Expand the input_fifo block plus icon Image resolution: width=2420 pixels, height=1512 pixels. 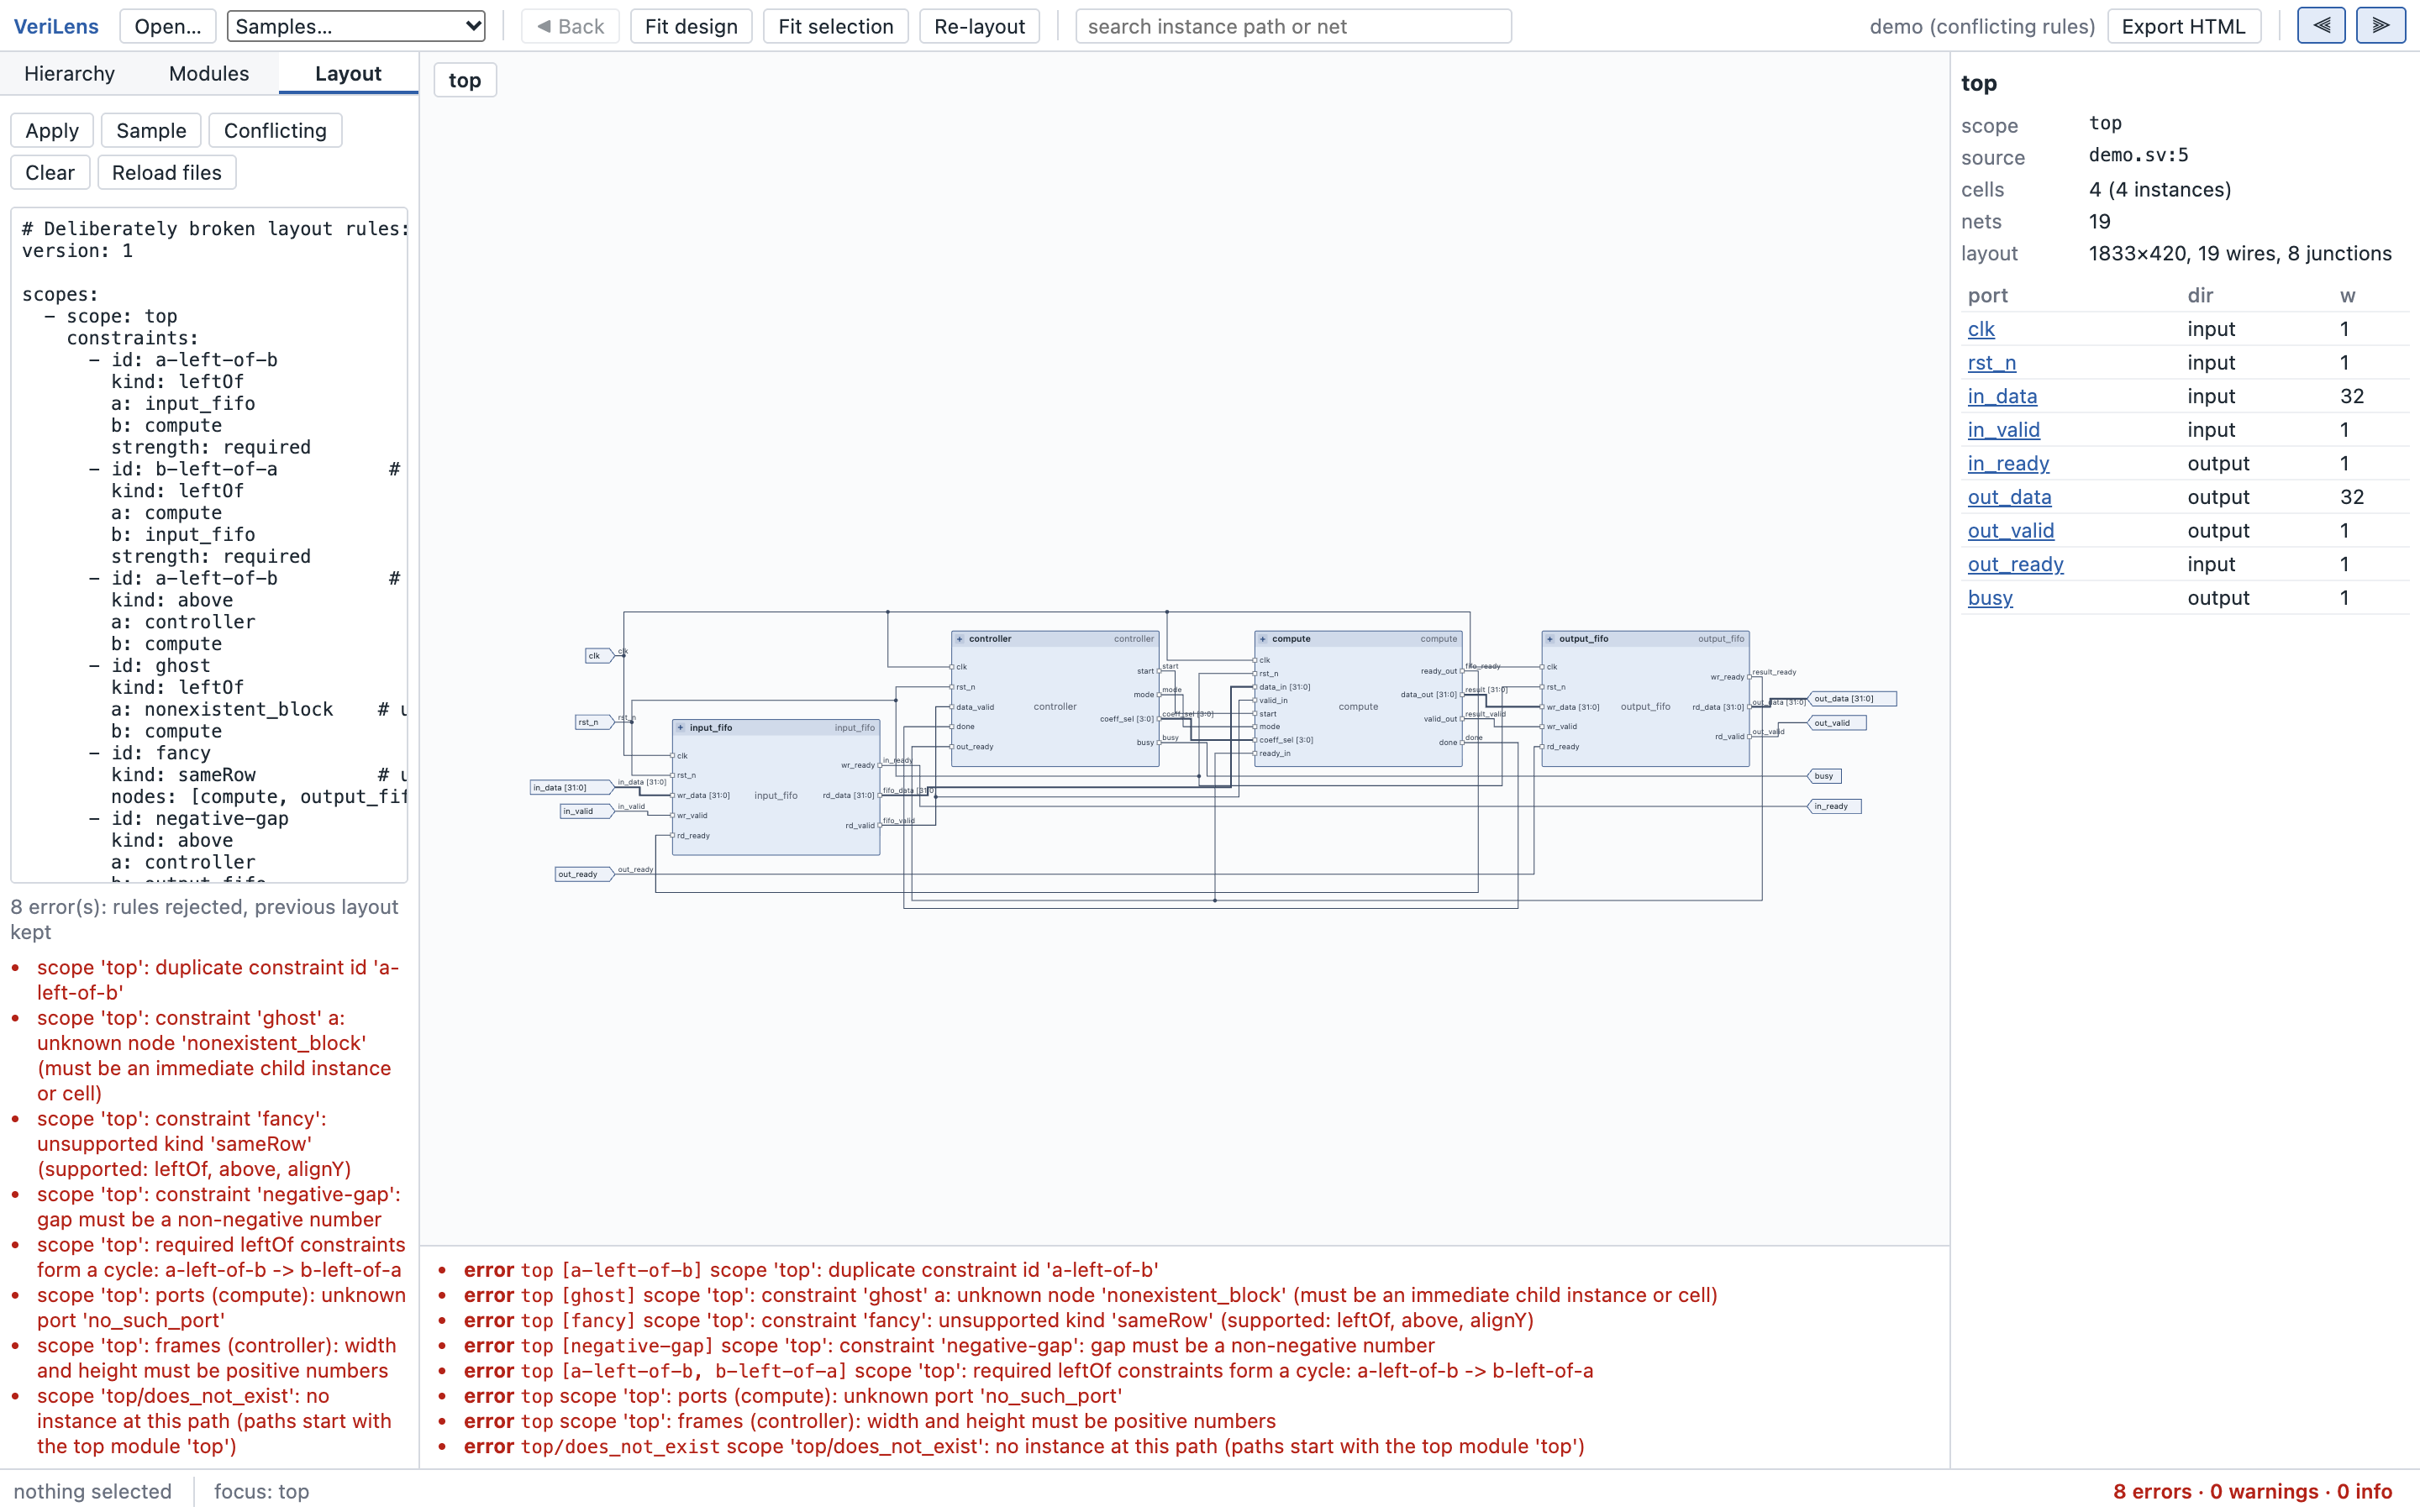click(681, 728)
